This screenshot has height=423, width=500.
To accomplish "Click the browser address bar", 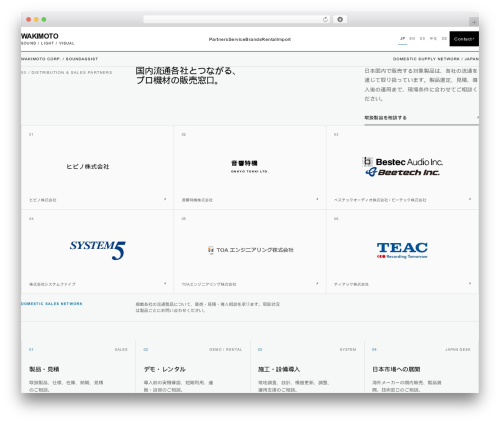I will point(237,19).
